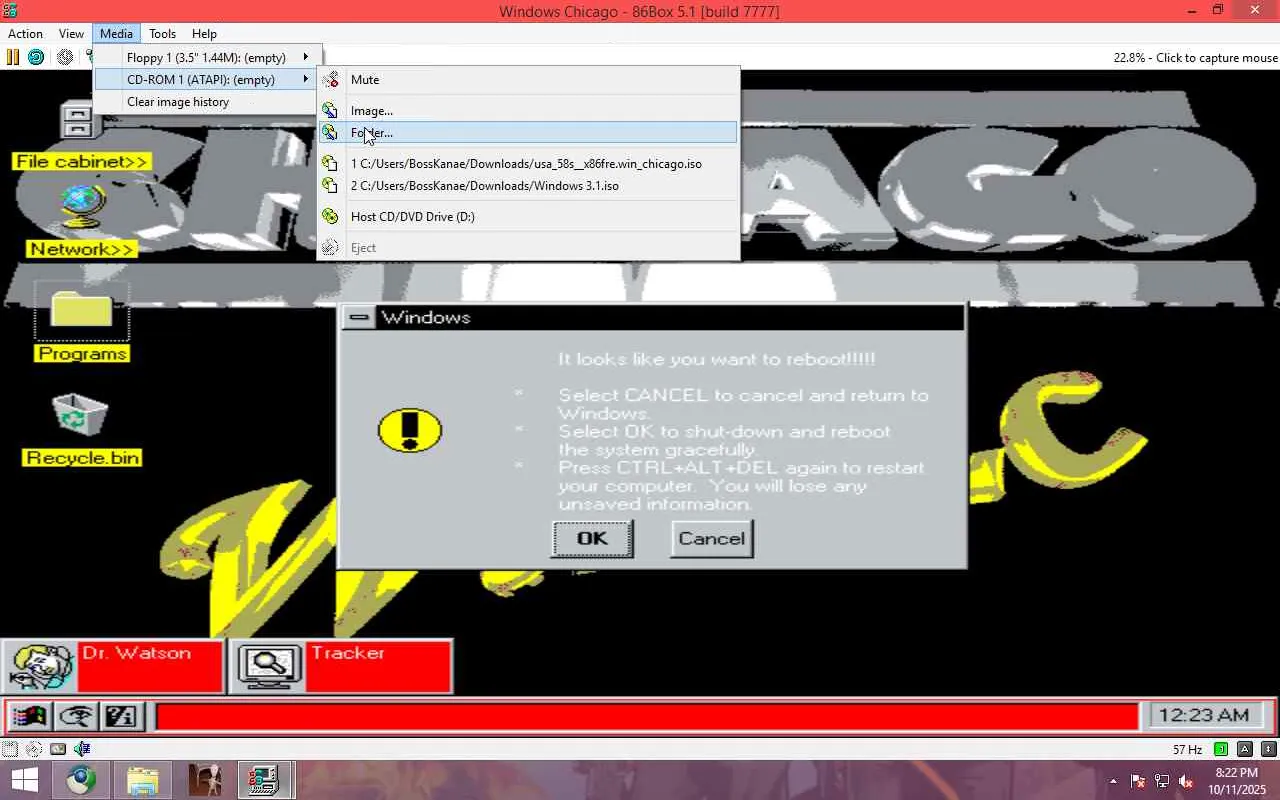Click the 86Box title bar app icon
The image size is (1280, 800).
pyautogui.click(x=11, y=11)
